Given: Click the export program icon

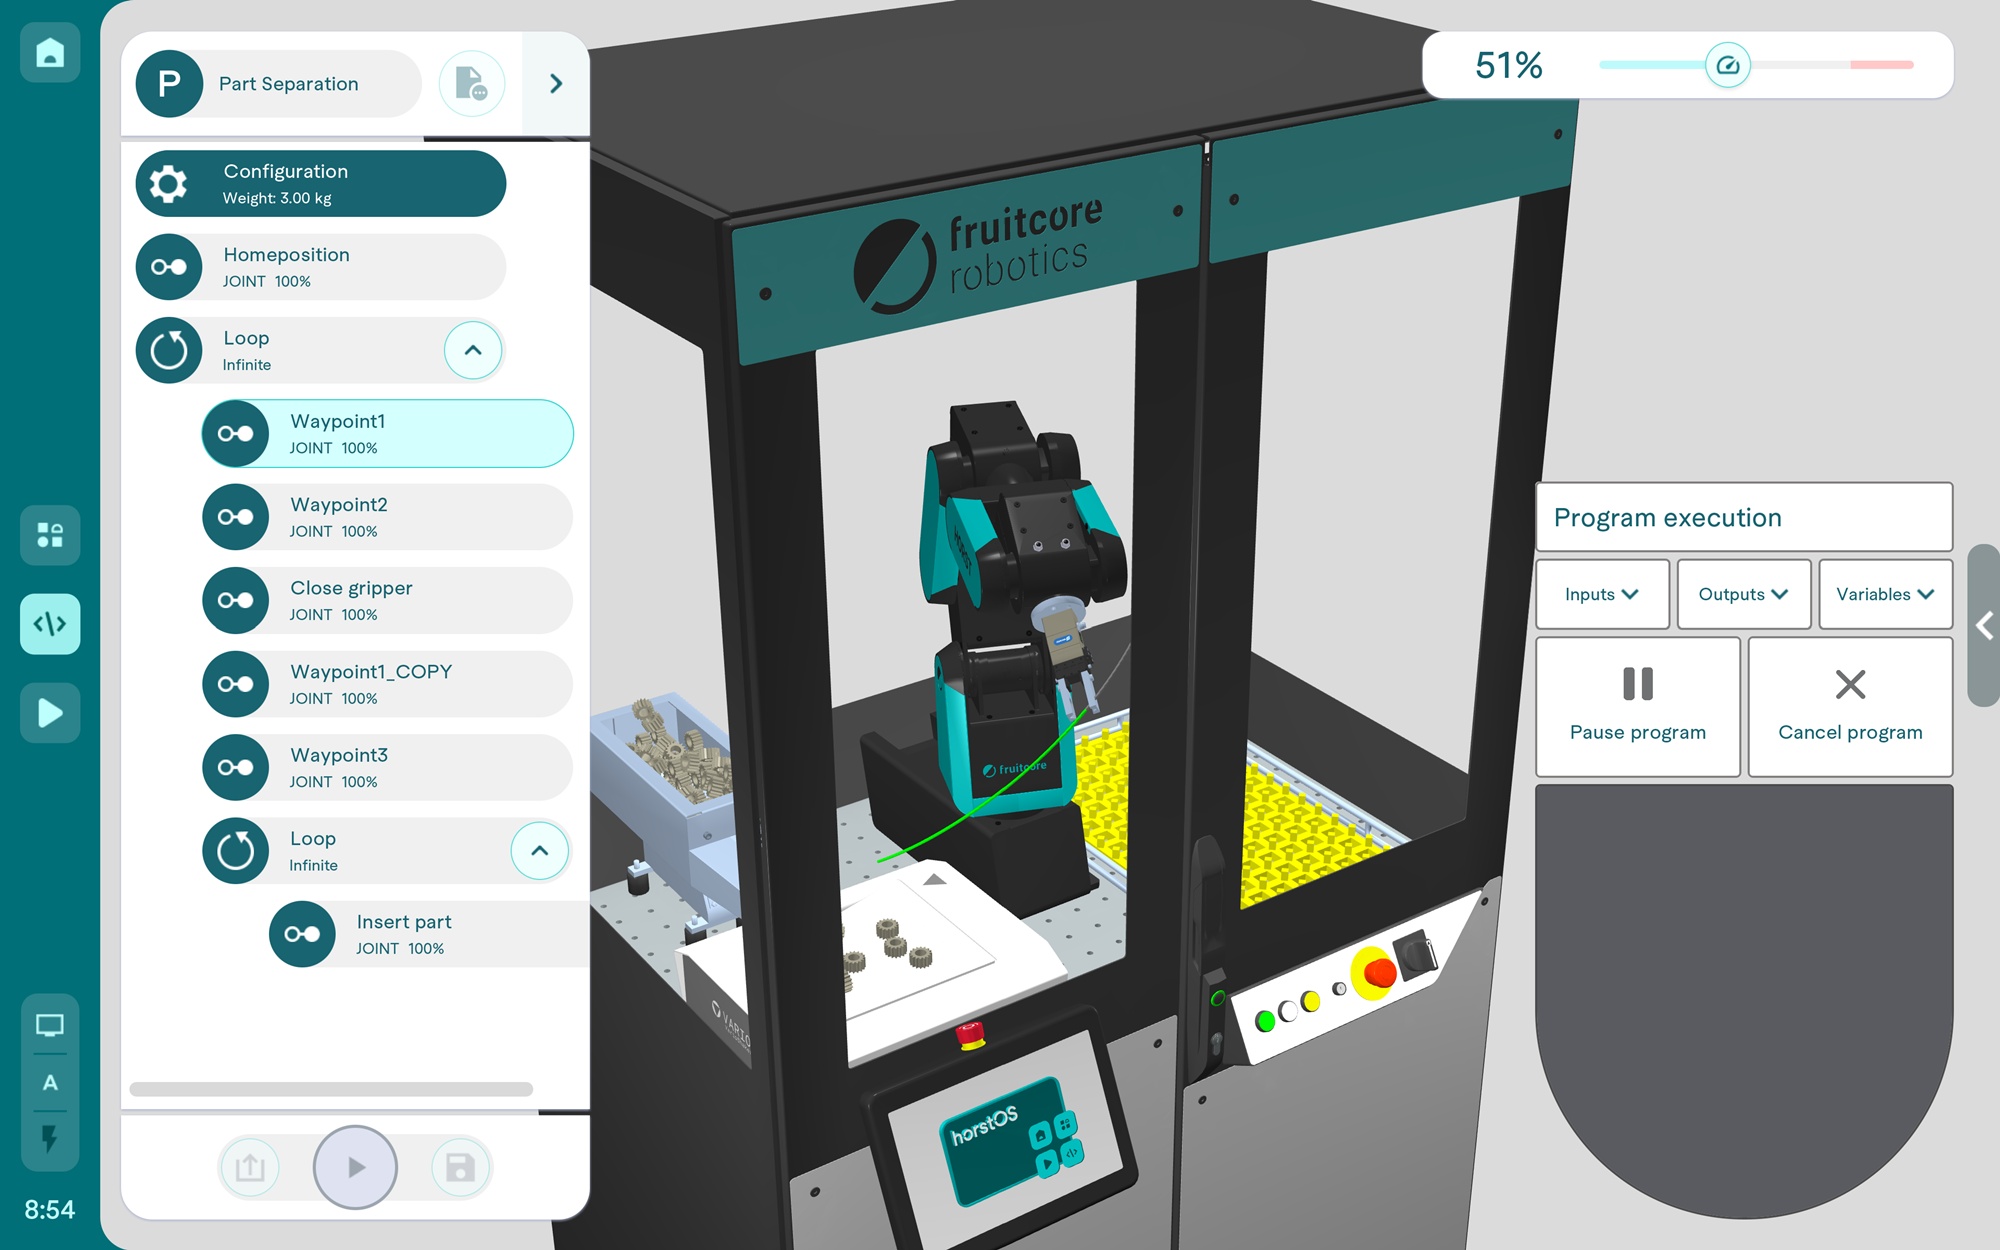Looking at the screenshot, I should [x=250, y=1167].
